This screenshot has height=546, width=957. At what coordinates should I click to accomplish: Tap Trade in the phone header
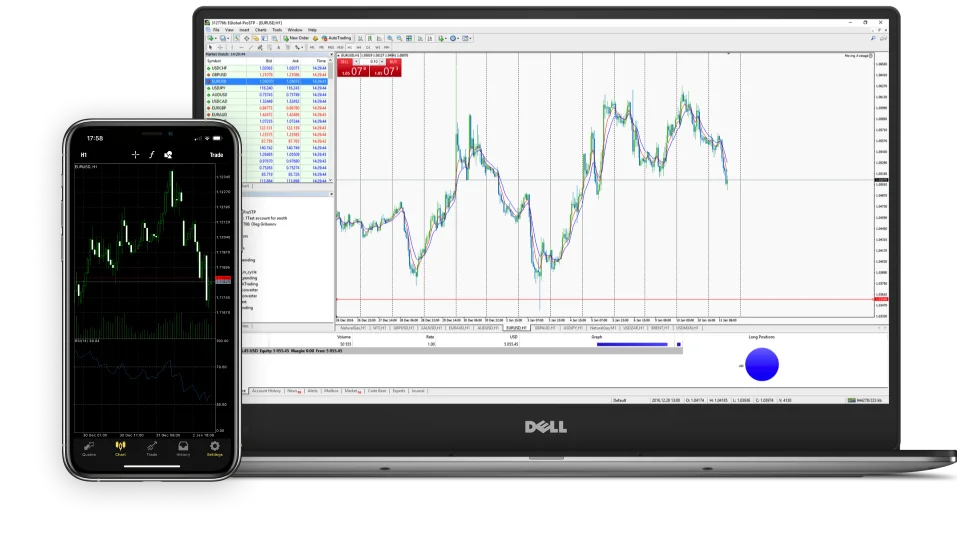pyautogui.click(x=217, y=155)
